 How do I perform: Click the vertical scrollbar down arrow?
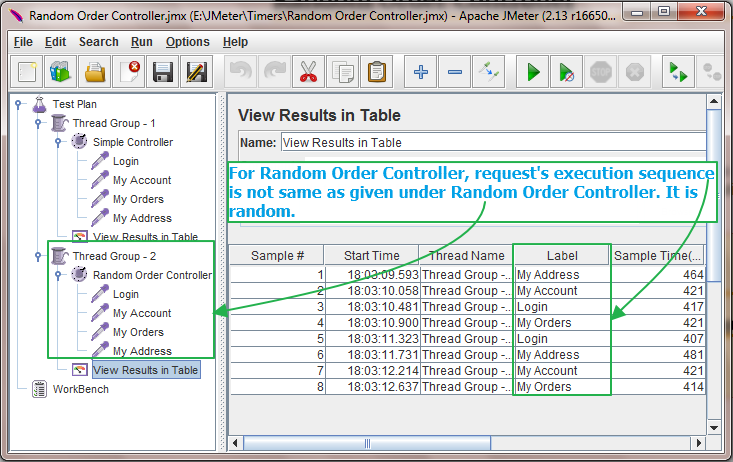click(713, 427)
